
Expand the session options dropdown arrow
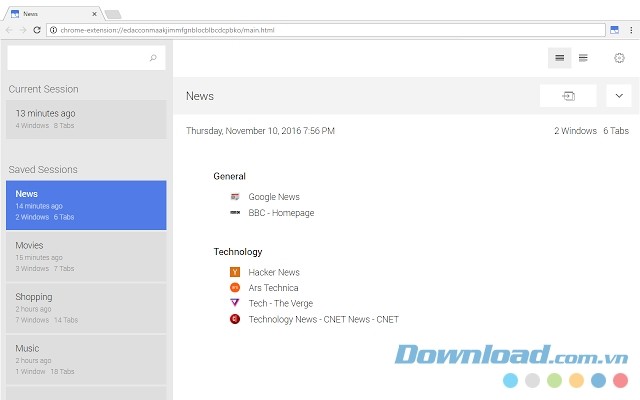pyautogui.click(x=618, y=96)
